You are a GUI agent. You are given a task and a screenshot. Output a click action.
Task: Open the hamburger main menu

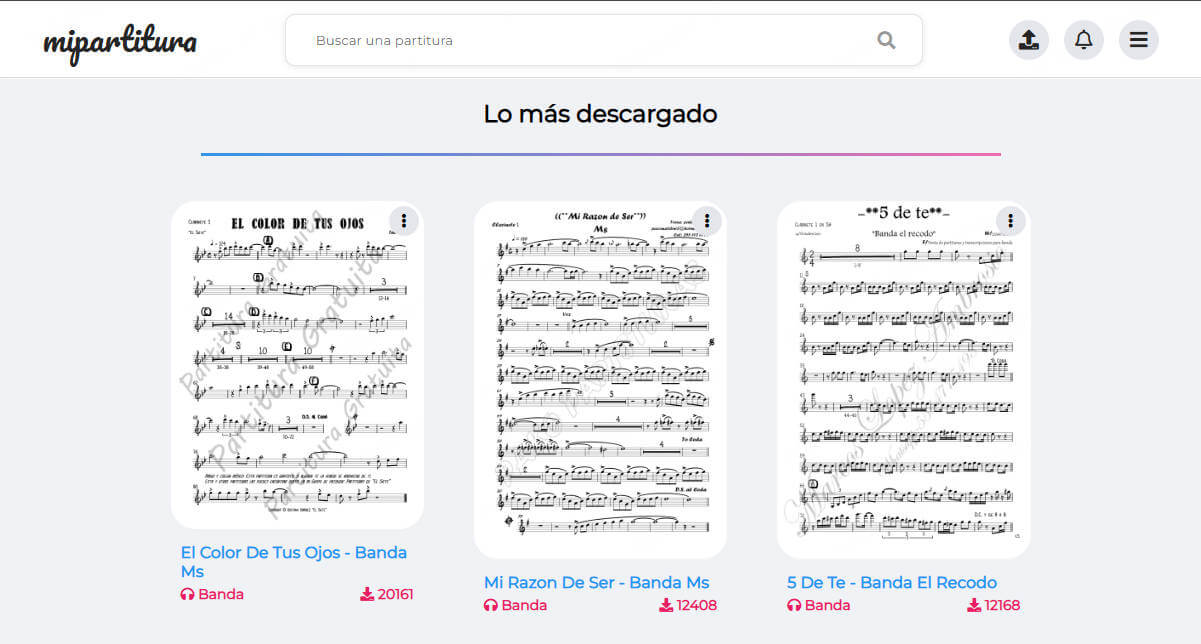pos(1138,40)
